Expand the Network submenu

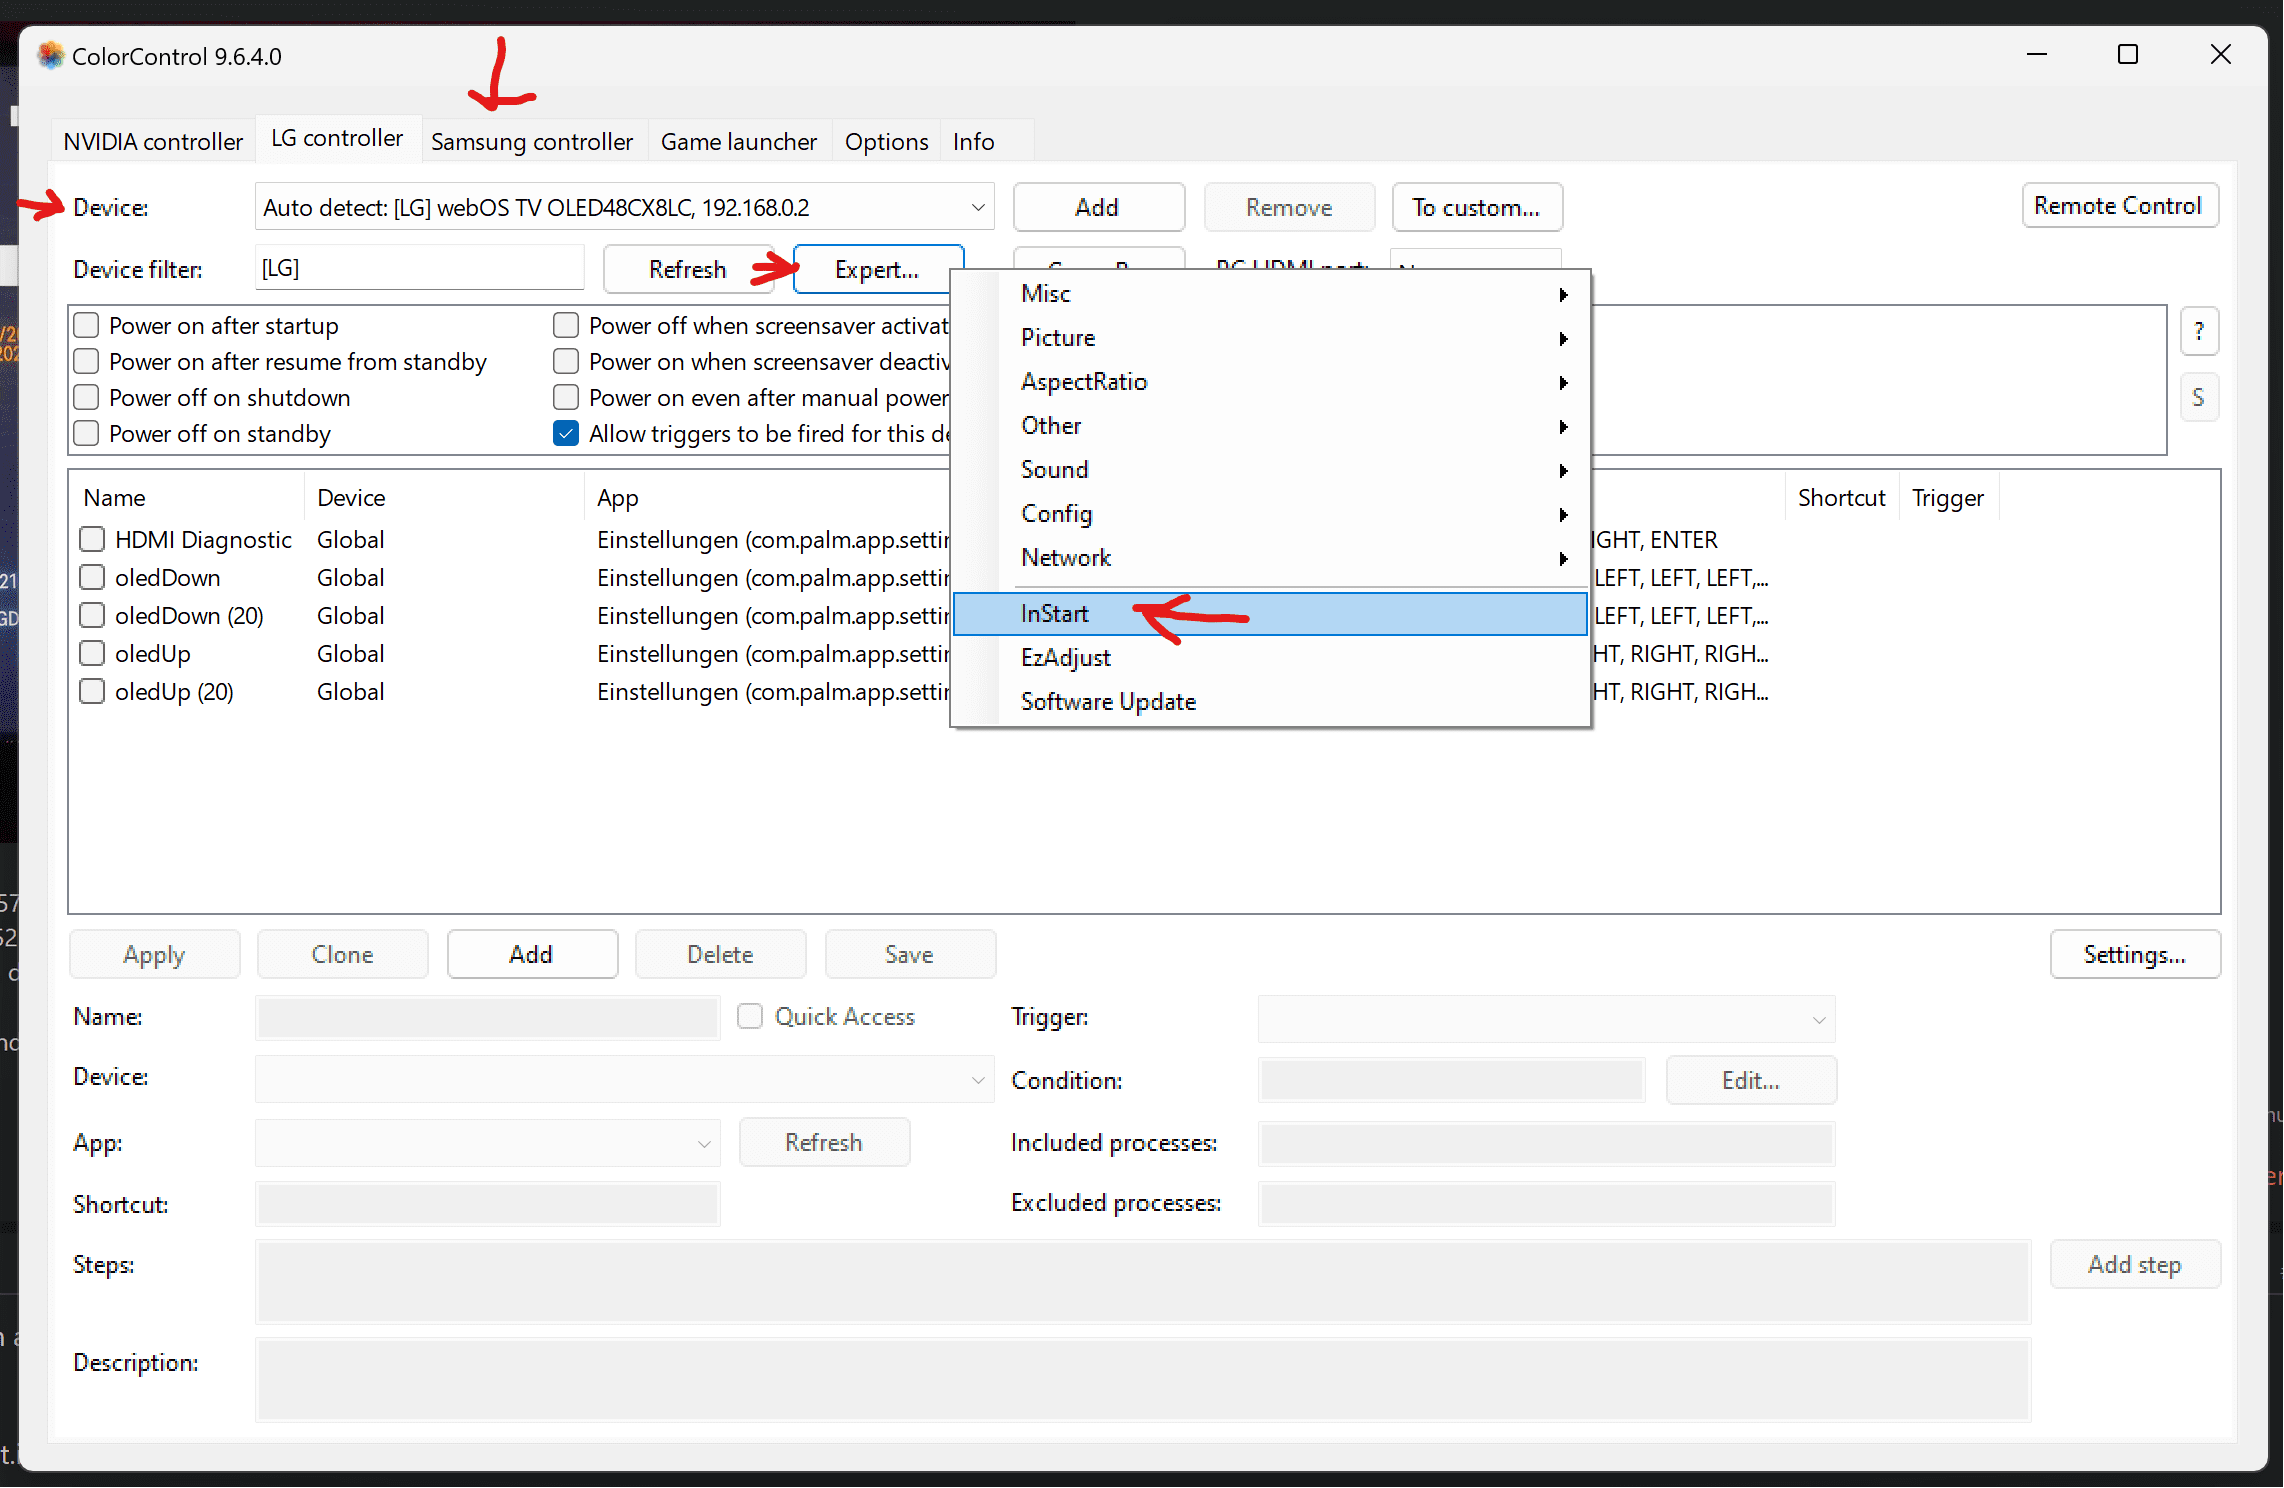click(1270, 557)
